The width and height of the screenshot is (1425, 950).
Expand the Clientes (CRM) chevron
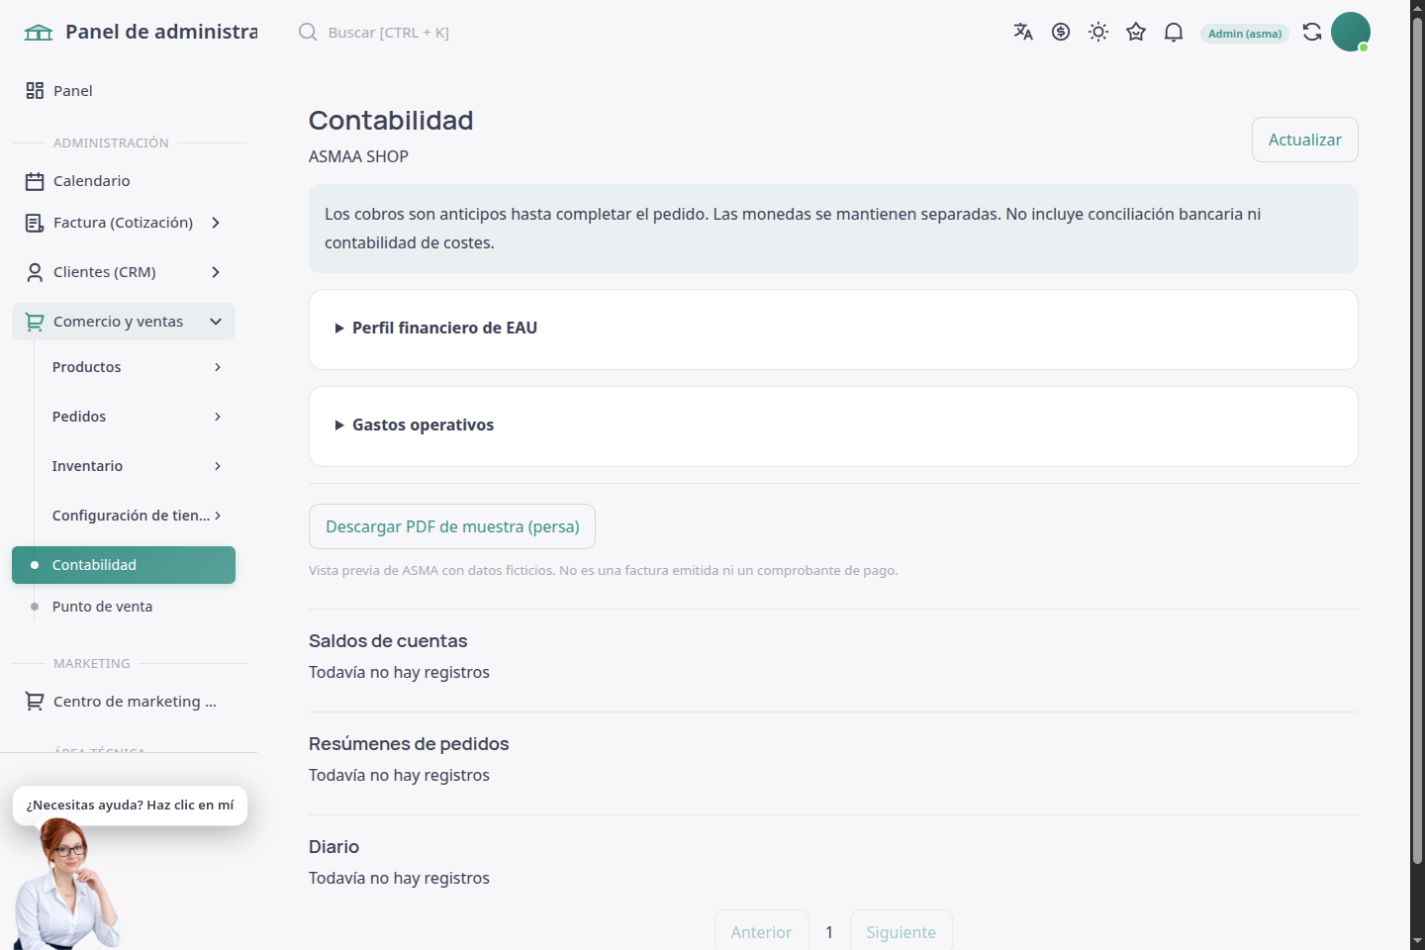coord(216,272)
